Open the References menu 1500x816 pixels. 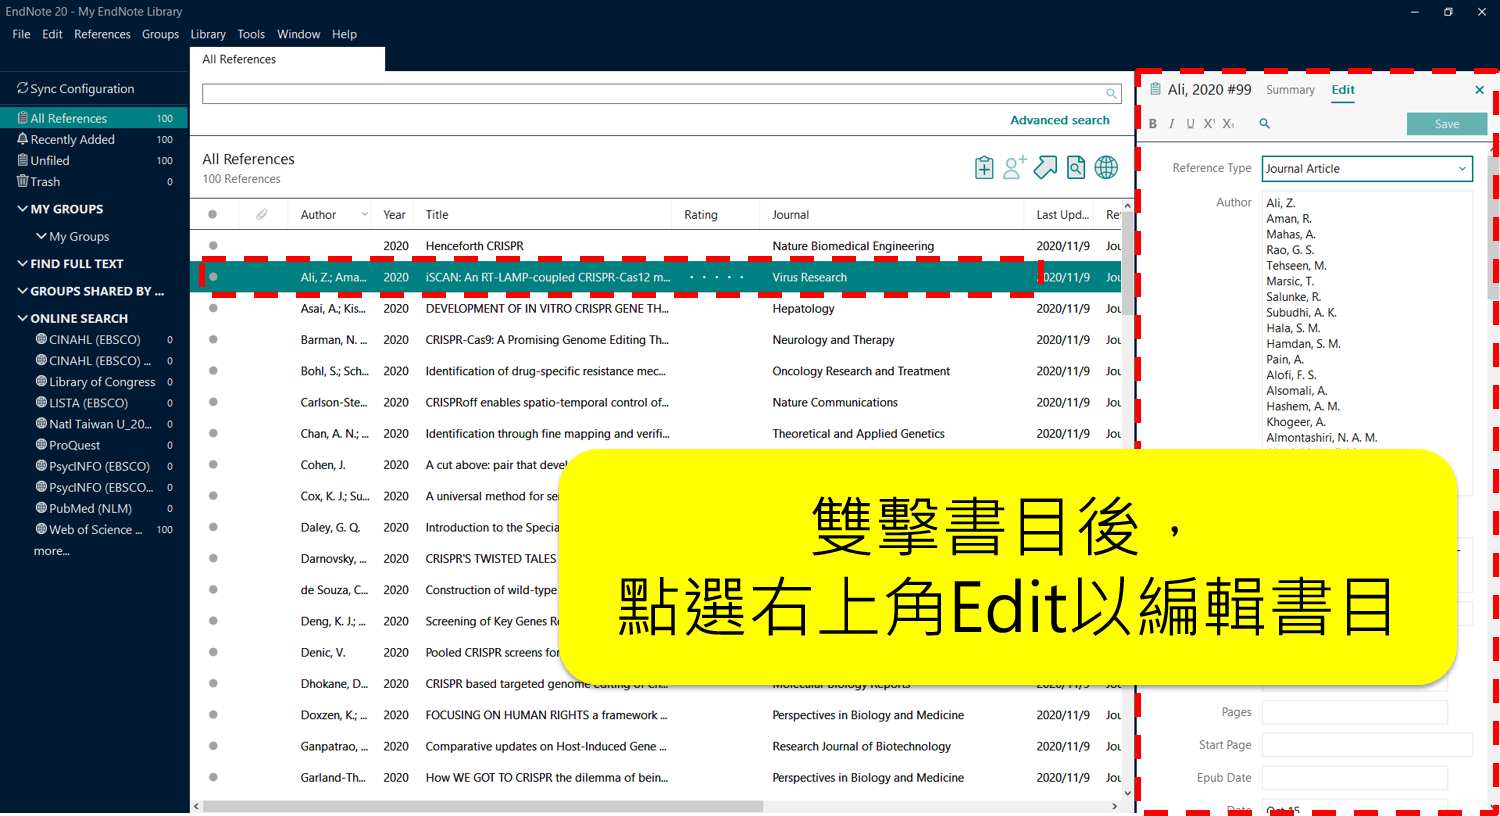(102, 34)
